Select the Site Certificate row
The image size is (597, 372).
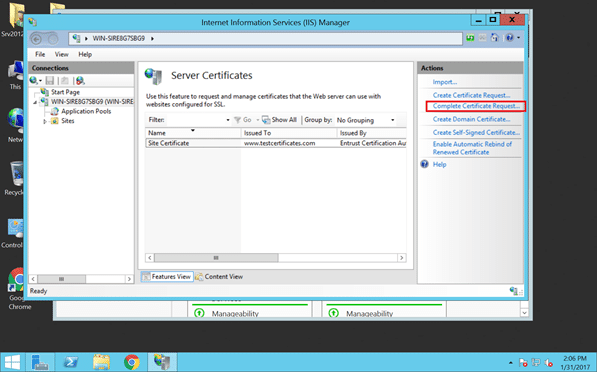276,143
